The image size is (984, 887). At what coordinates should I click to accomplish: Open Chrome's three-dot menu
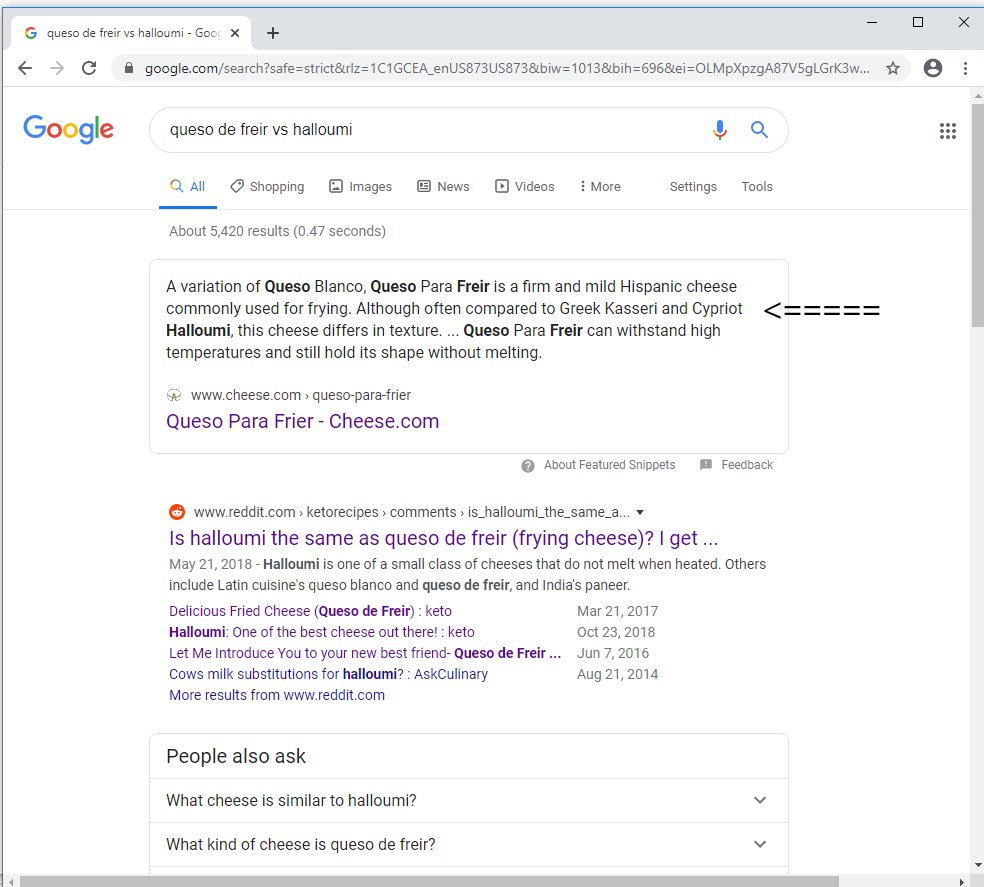(x=966, y=68)
